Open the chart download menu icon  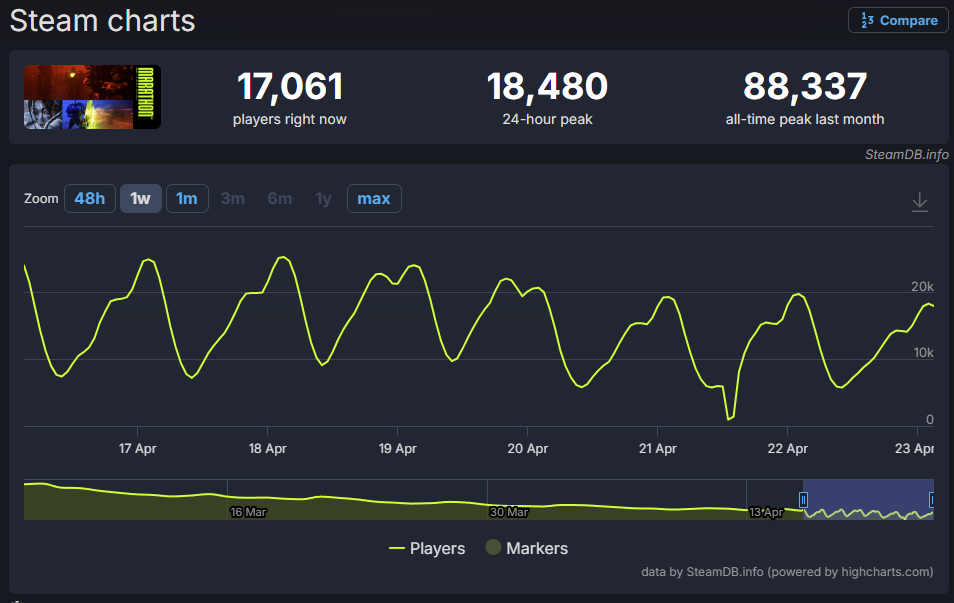(920, 201)
